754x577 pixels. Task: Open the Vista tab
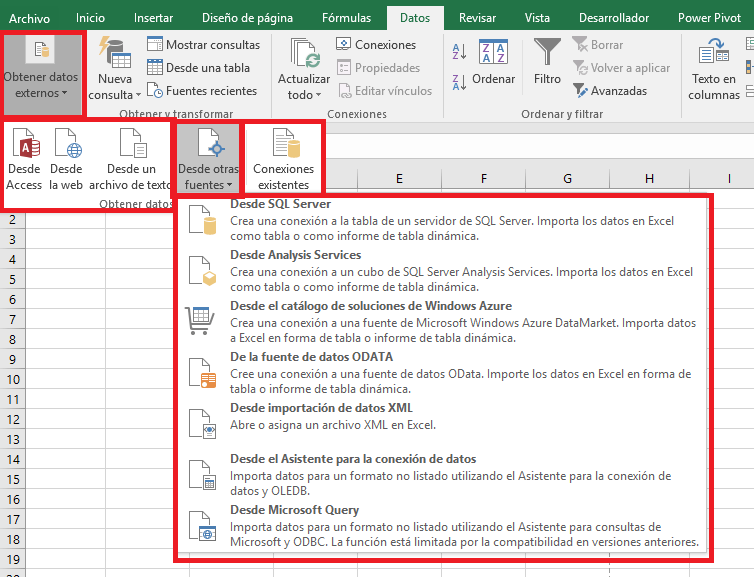point(537,18)
